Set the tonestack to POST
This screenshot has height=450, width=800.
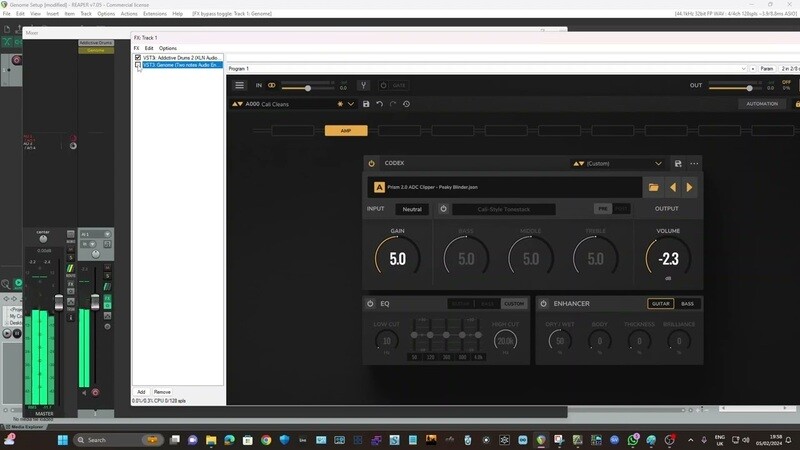[x=621, y=209]
